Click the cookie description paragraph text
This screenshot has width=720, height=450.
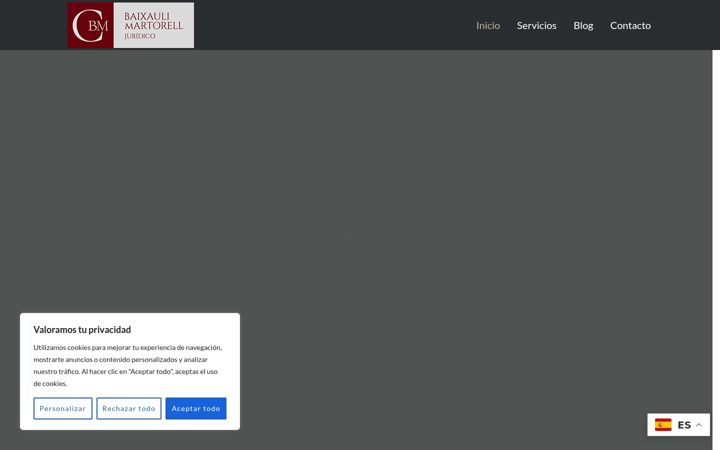(128, 366)
